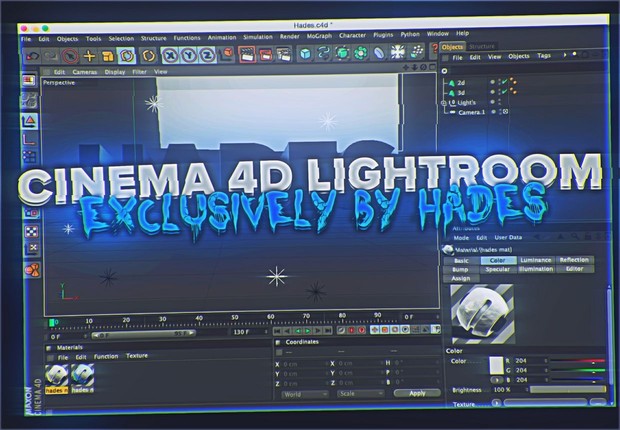This screenshot has width=620, height=430.
Task: Click the red question mark help icon
Action: click(435, 49)
